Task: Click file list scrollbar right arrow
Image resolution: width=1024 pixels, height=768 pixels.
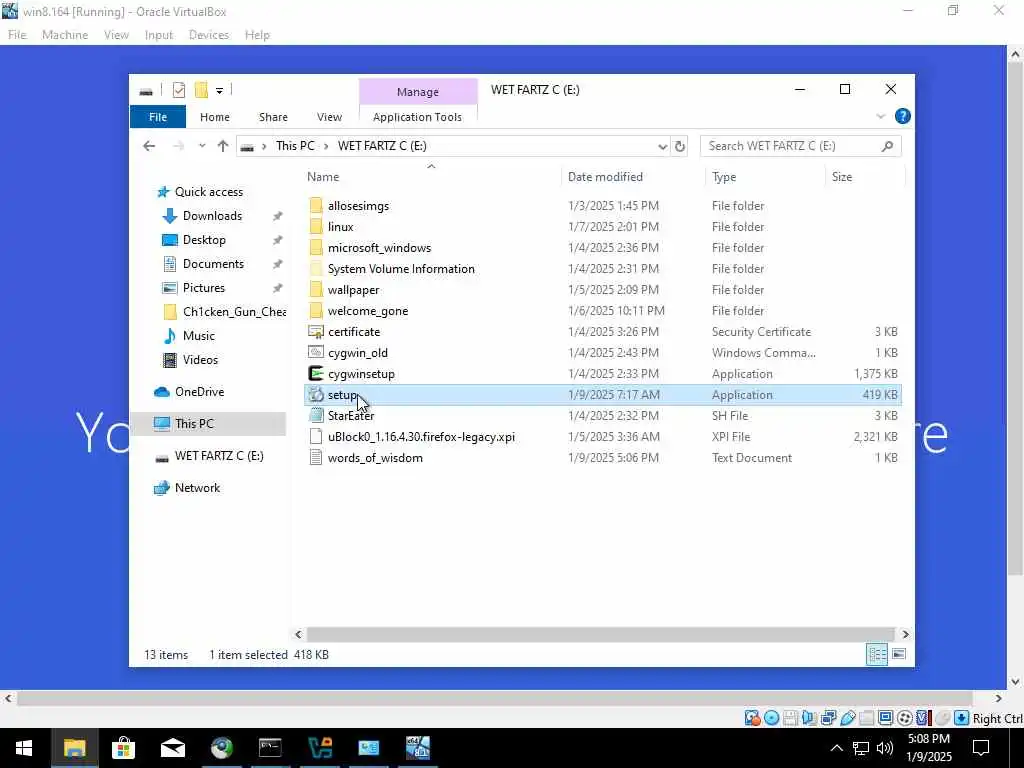Action: (905, 634)
